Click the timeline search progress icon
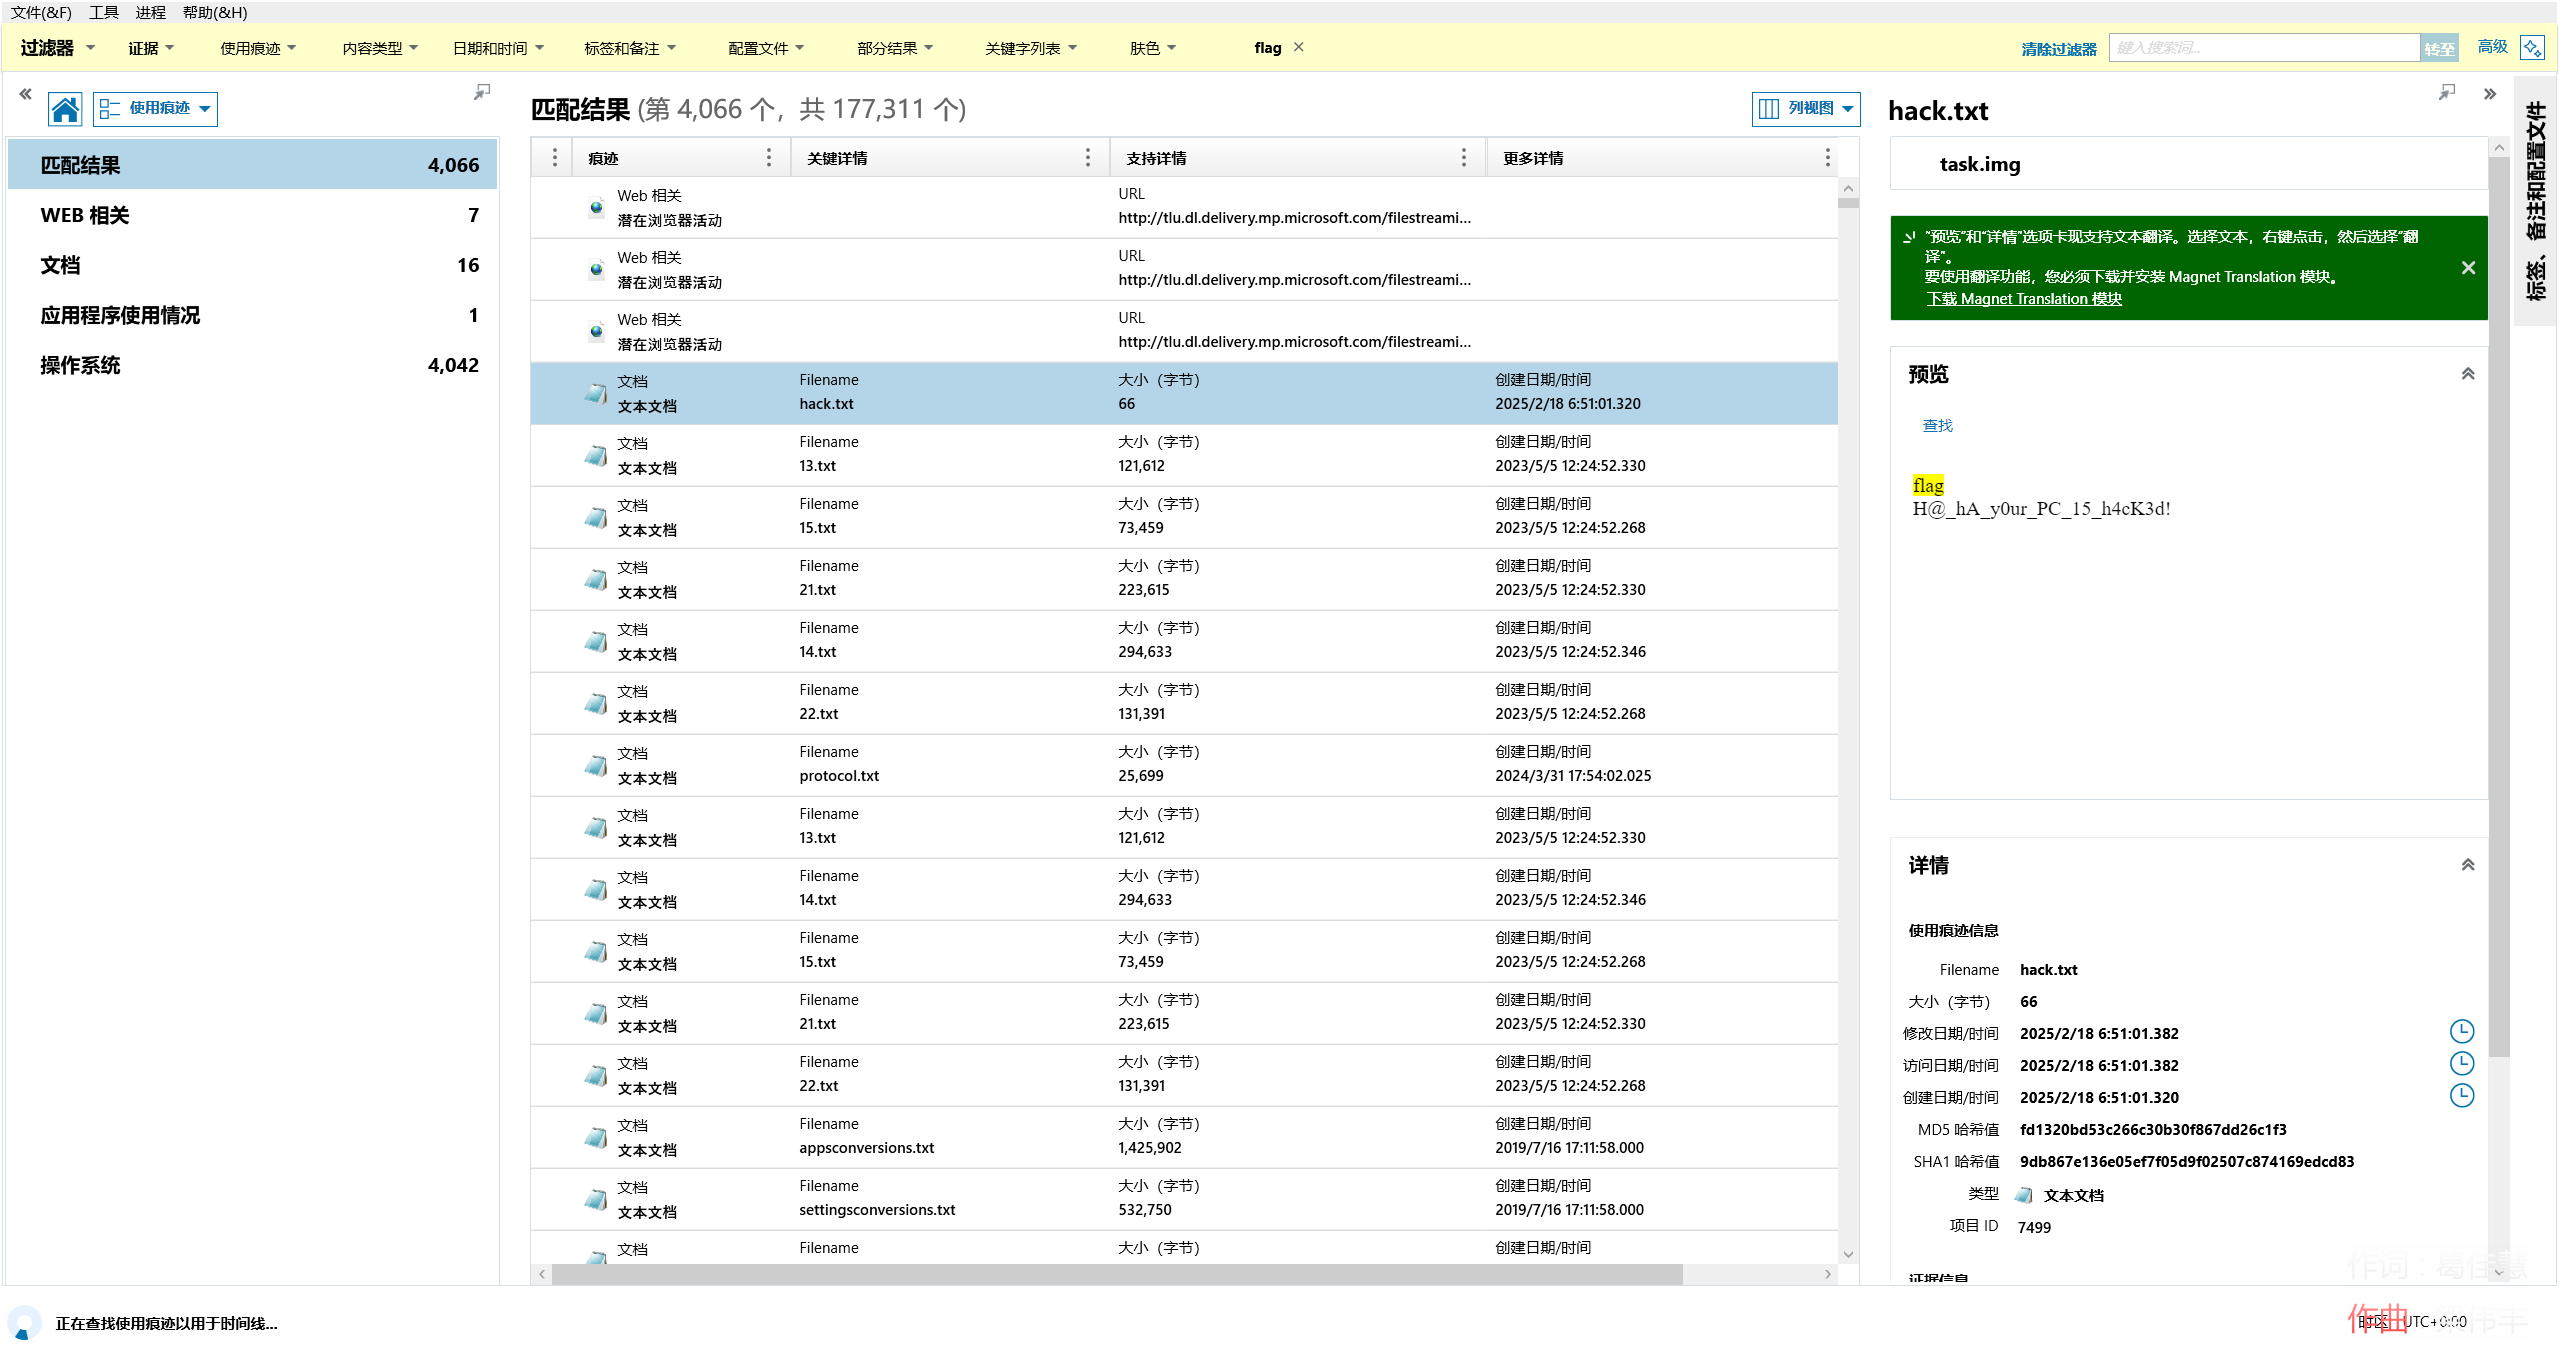 pos(24,1323)
